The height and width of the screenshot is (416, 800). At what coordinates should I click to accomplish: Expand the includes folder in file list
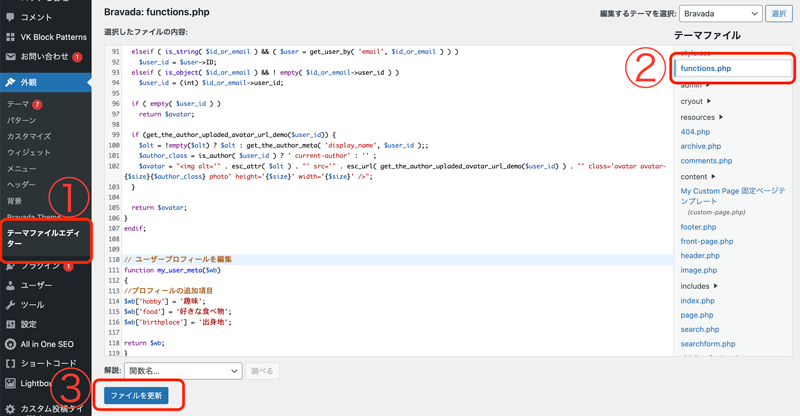tap(699, 286)
